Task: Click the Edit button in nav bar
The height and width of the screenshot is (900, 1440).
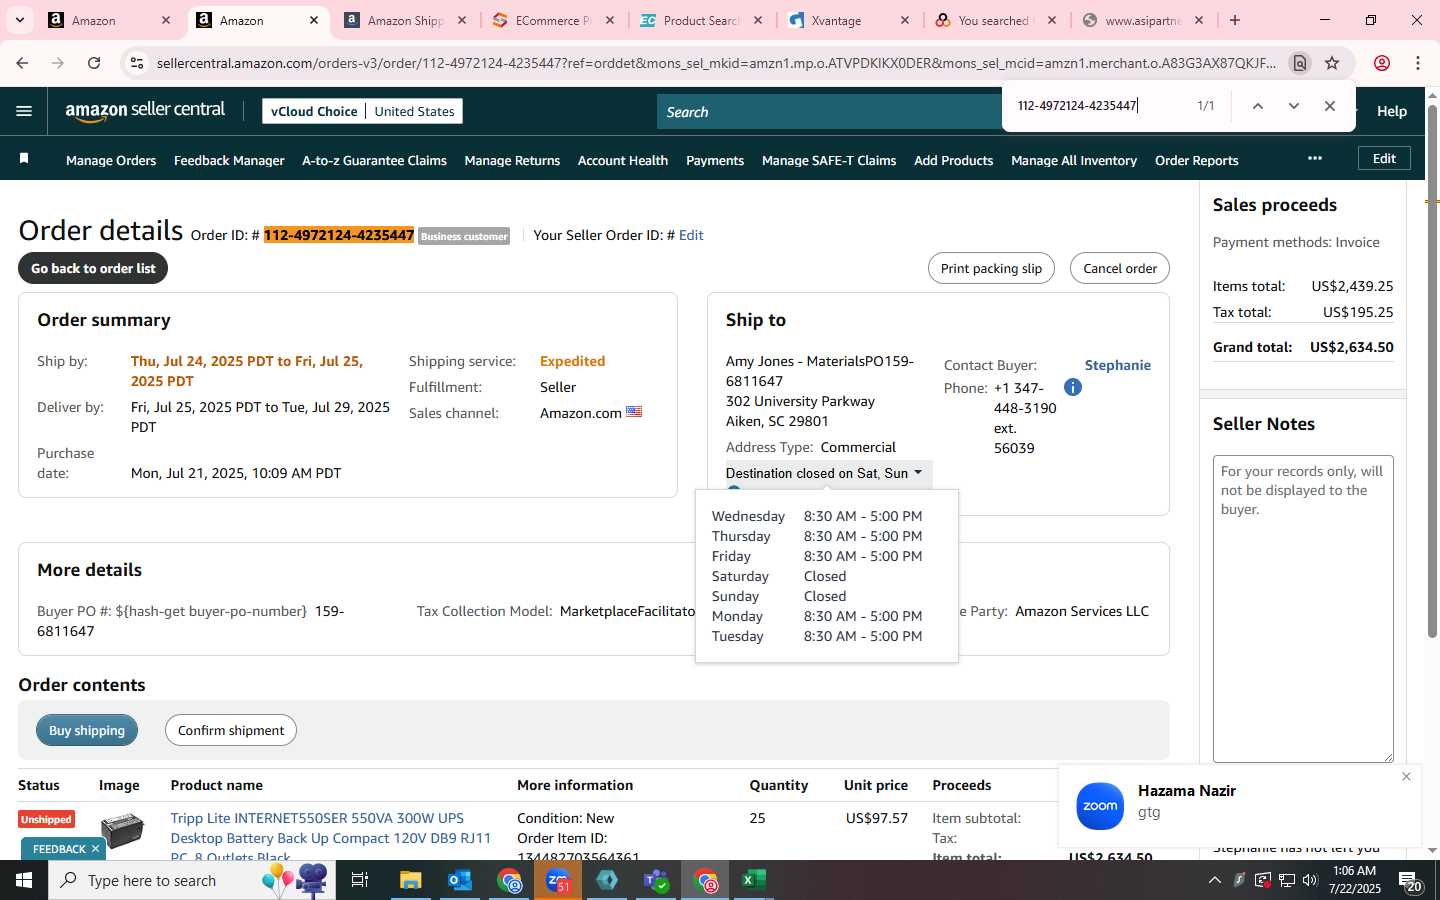Action: (x=1384, y=158)
